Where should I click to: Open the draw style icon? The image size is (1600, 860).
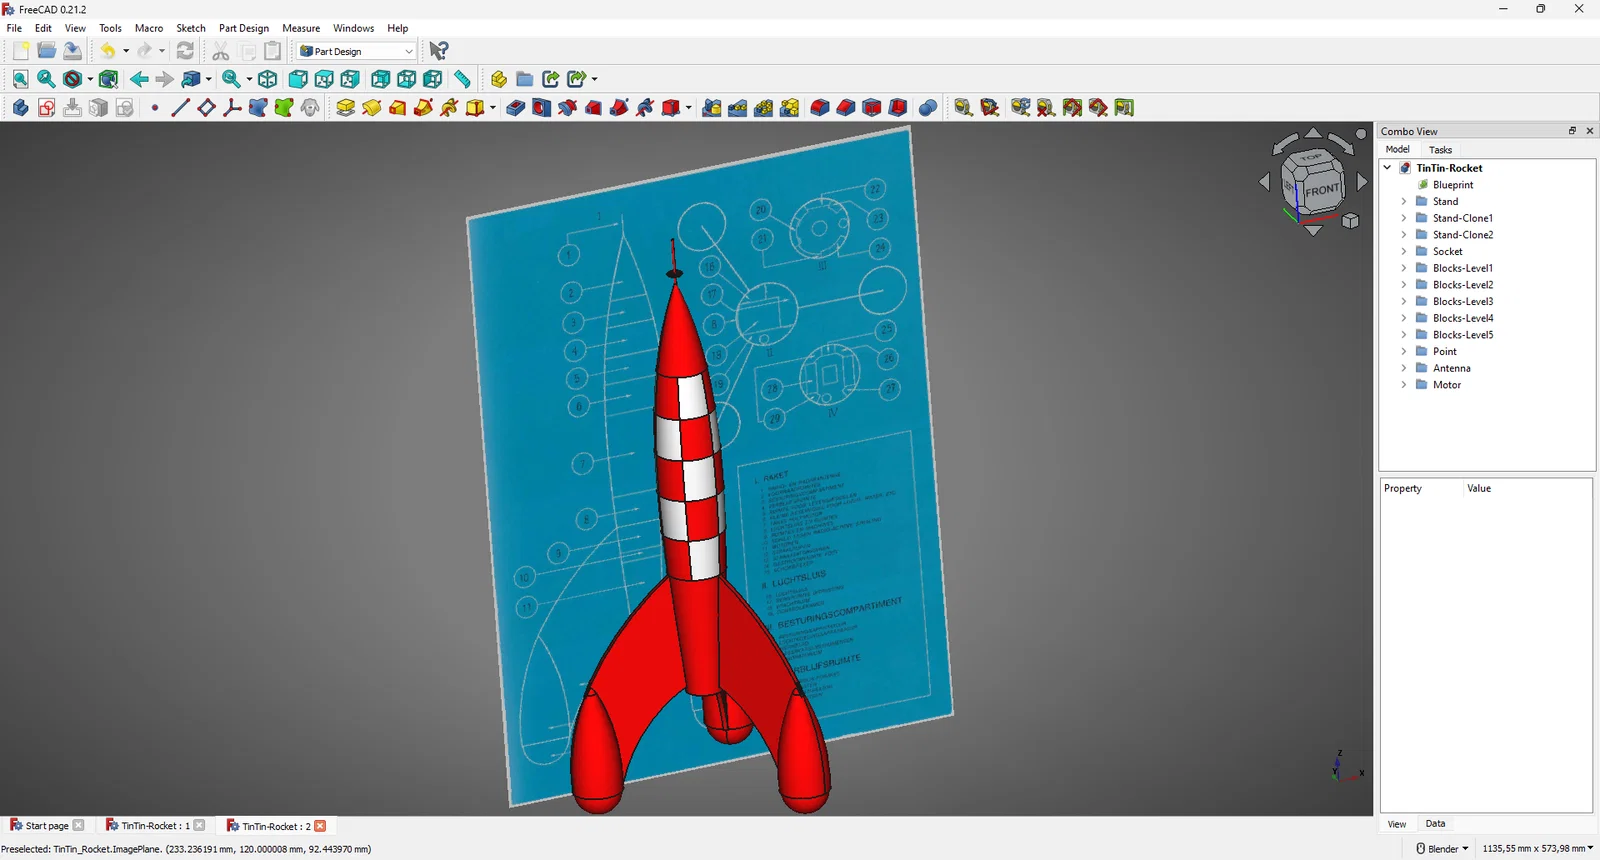tap(72, 79)
